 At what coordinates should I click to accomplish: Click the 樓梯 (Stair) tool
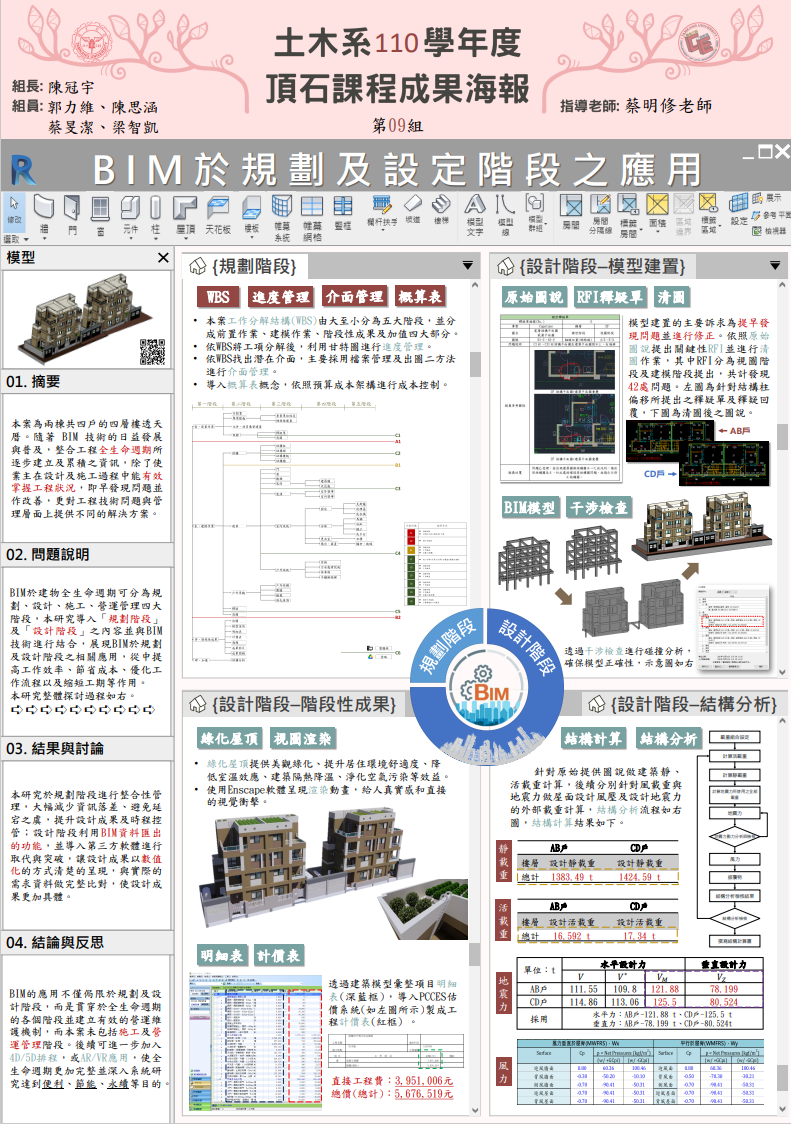pos(441,209)
